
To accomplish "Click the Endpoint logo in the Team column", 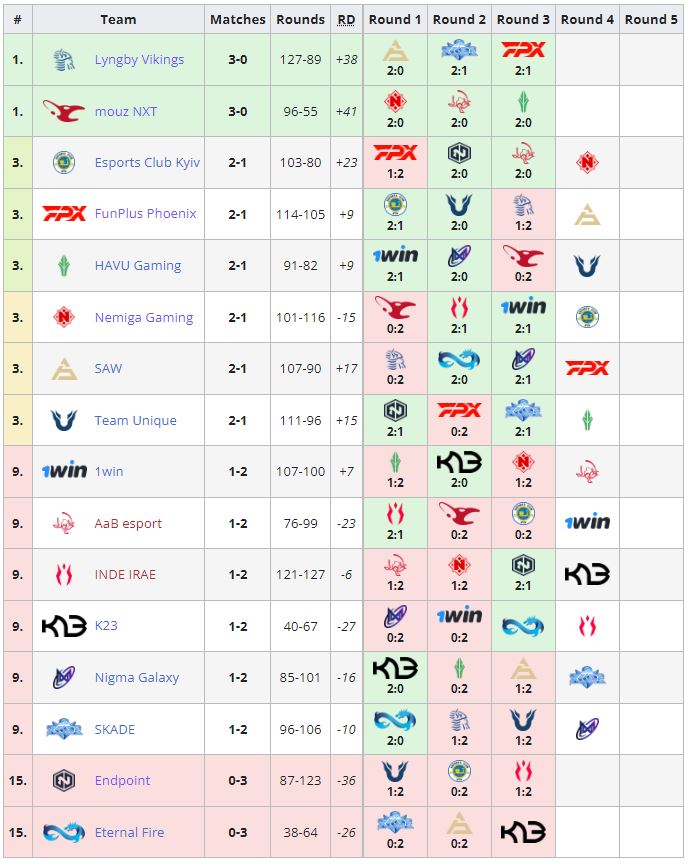I will tap(64, 781).
